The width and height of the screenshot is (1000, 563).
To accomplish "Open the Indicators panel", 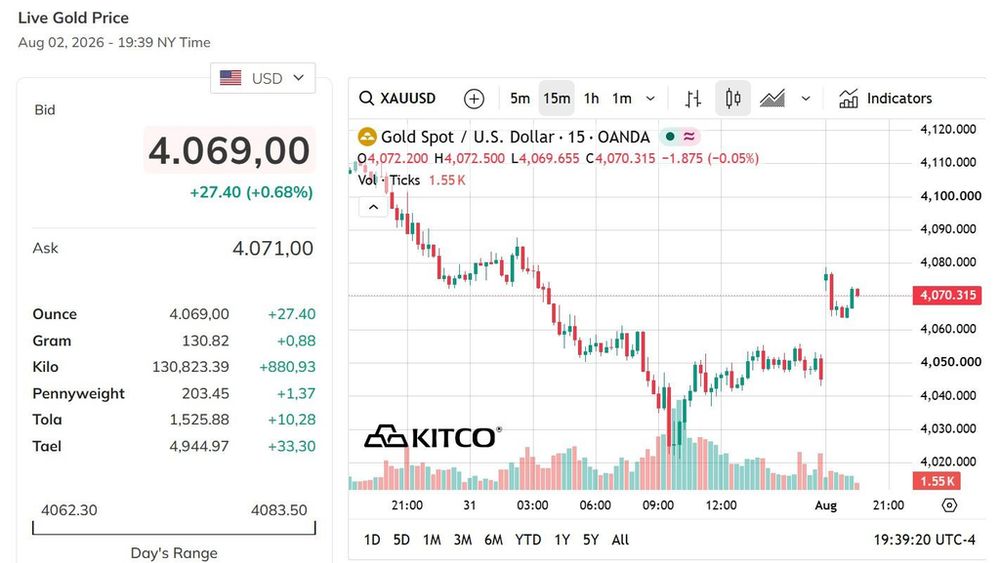I will click(885, 98).
